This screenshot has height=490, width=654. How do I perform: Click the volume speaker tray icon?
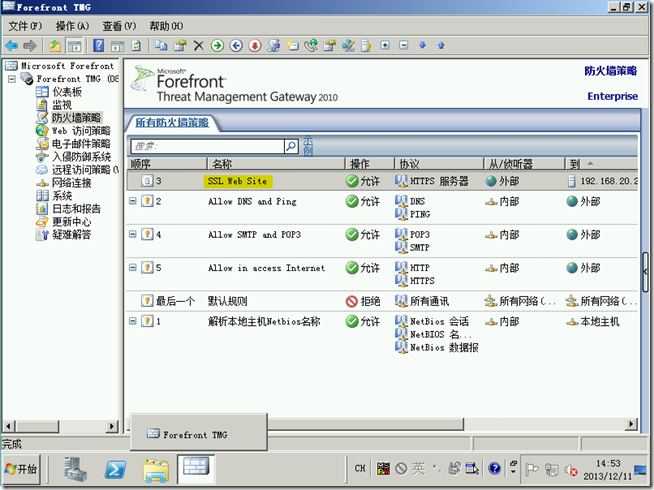[570, 470]
